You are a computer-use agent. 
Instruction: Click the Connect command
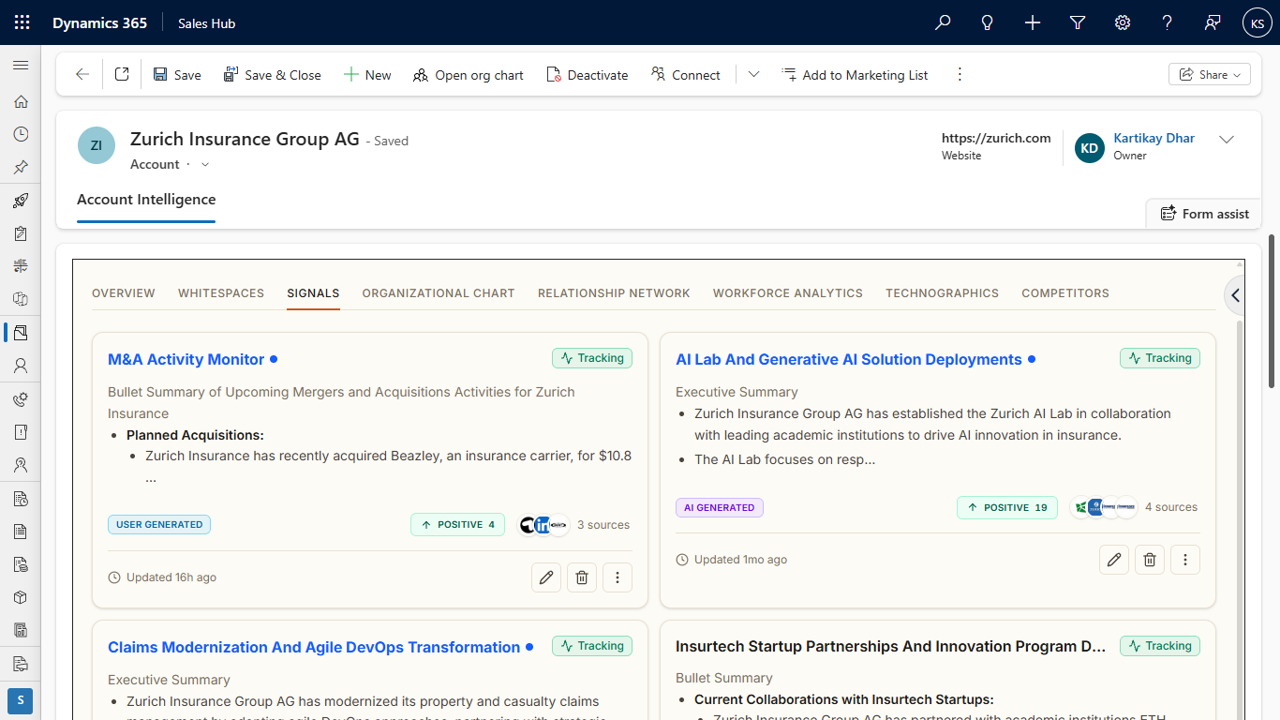pyautogui.click(x=685, y=74)
